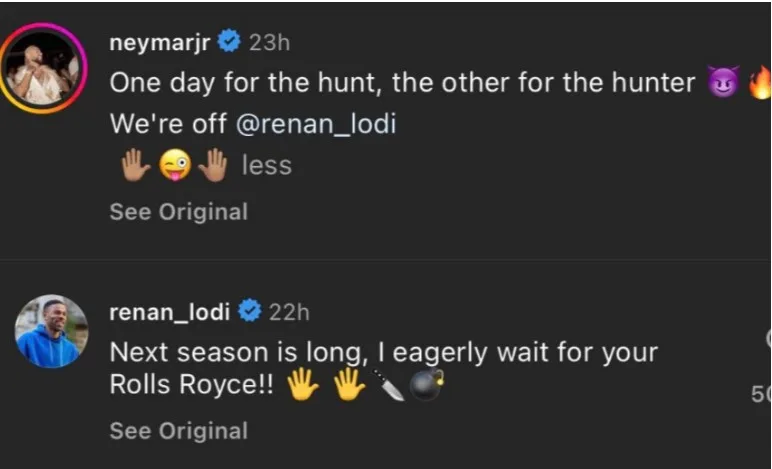The image size is (772, 469).
Task: Click the bomb emoji in renan_lodi's reply
Action: click(x=427, y=386)
